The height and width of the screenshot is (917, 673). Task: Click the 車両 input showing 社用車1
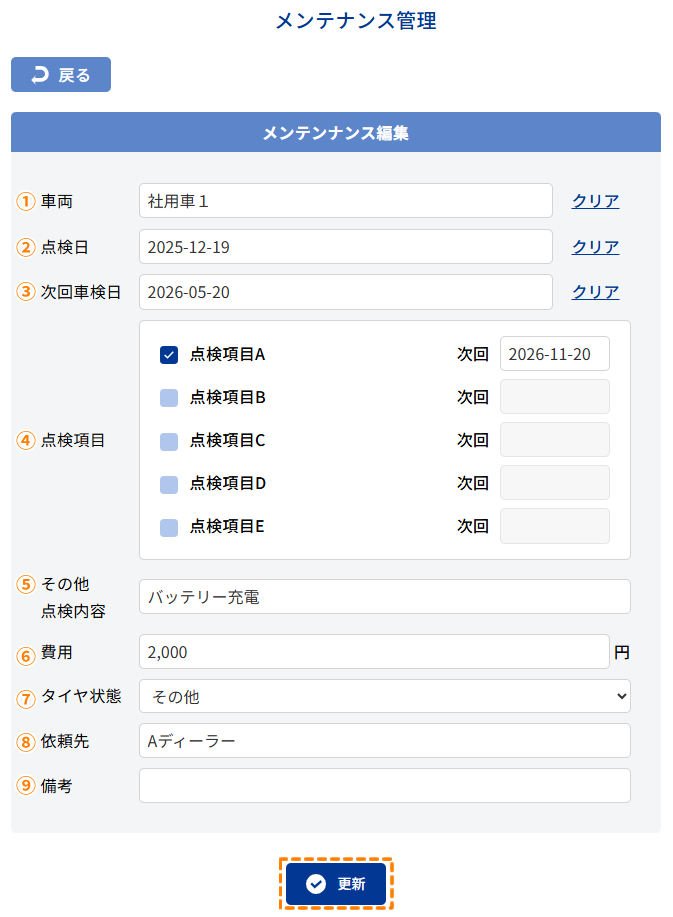pos(345,201)
